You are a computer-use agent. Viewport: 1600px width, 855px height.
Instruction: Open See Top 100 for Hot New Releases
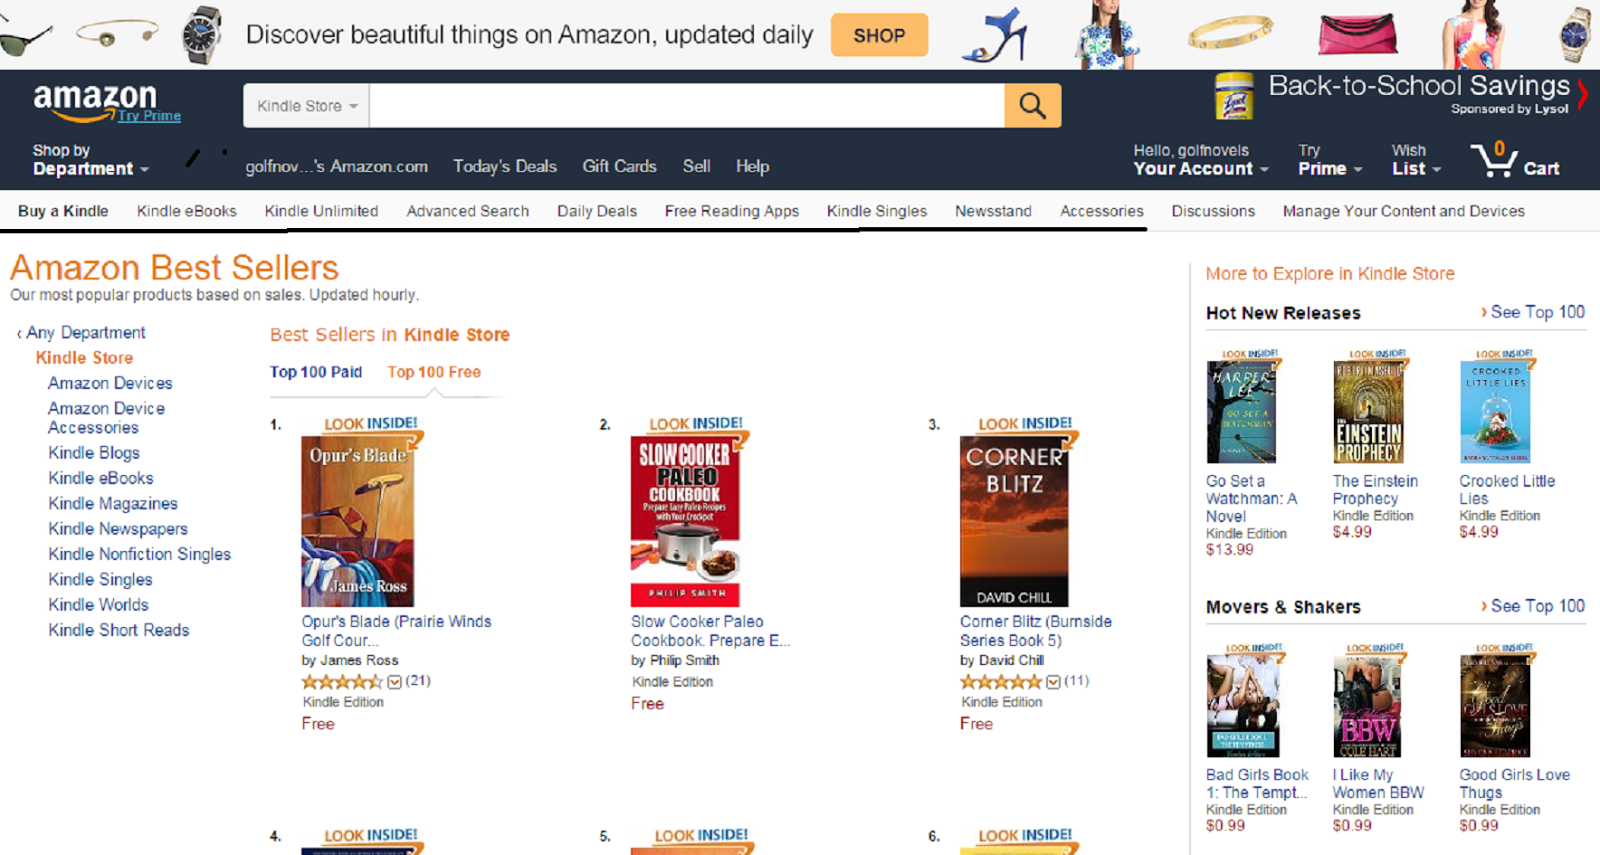click(1533, 312)
